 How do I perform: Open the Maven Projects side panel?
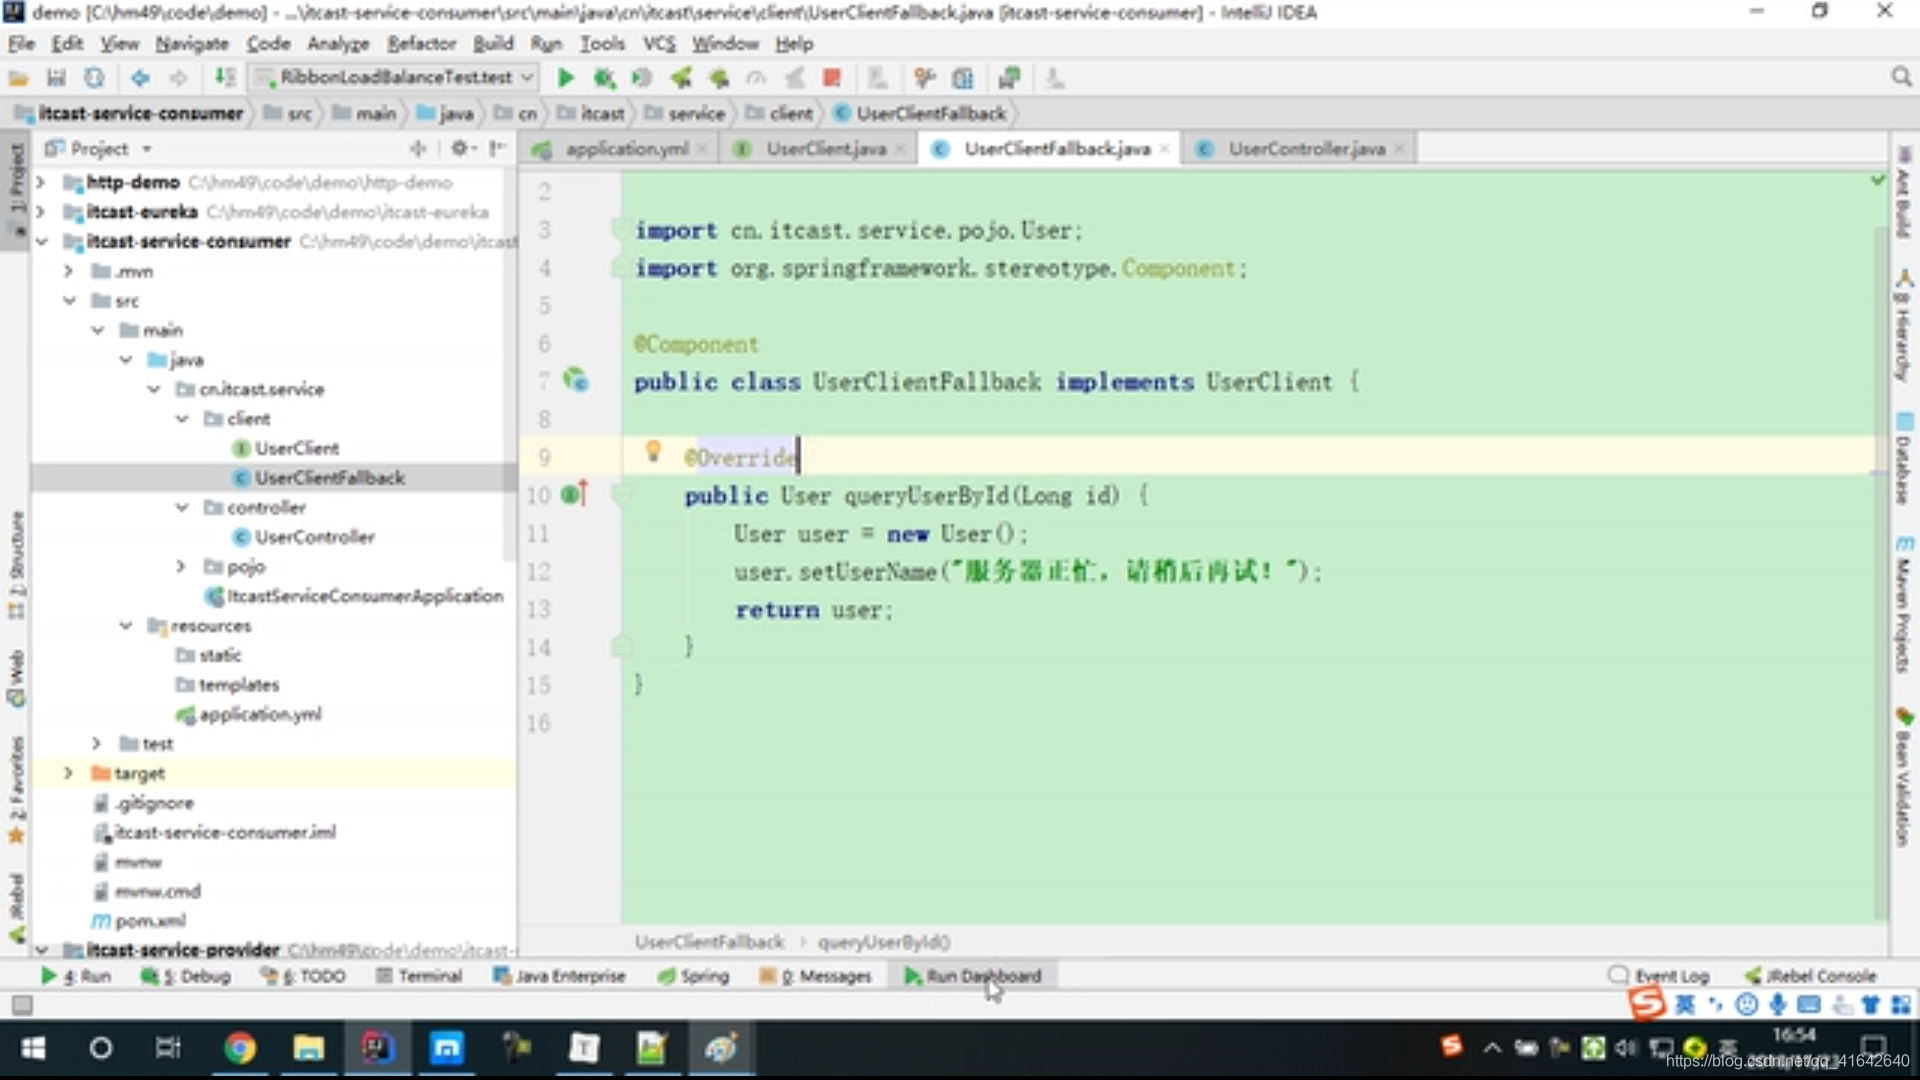pos(1904,605)
